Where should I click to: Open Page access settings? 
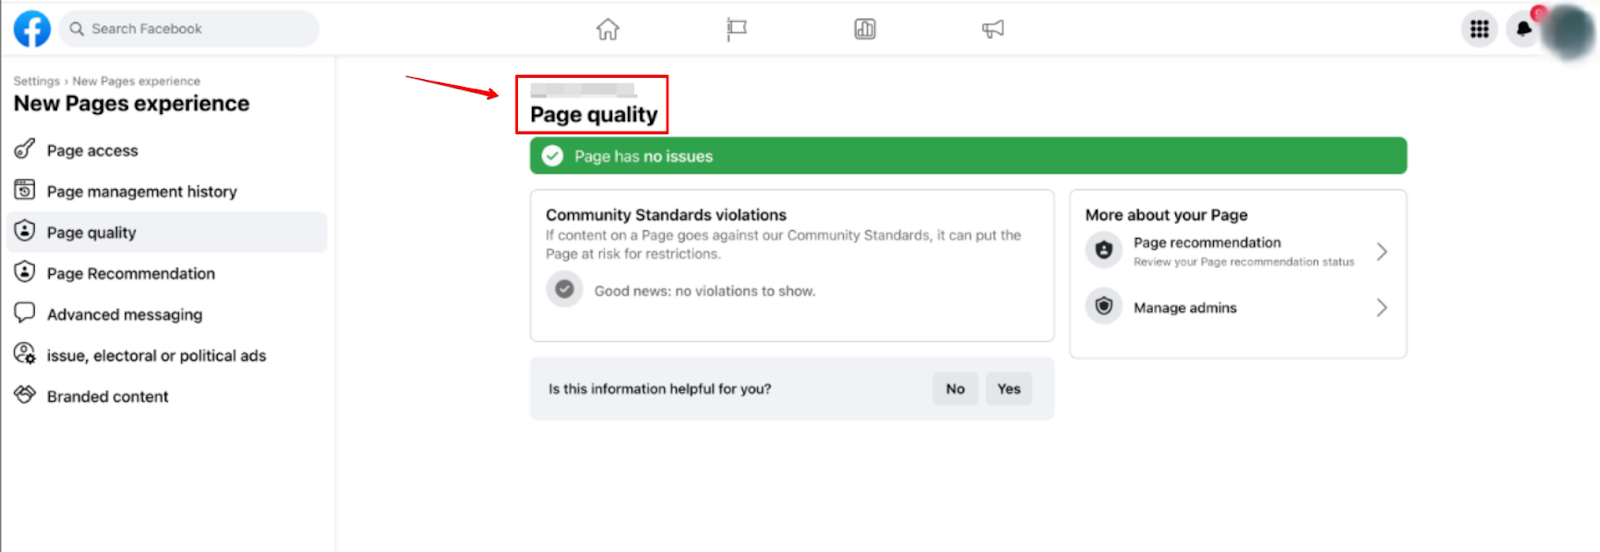tap(92, 151)
